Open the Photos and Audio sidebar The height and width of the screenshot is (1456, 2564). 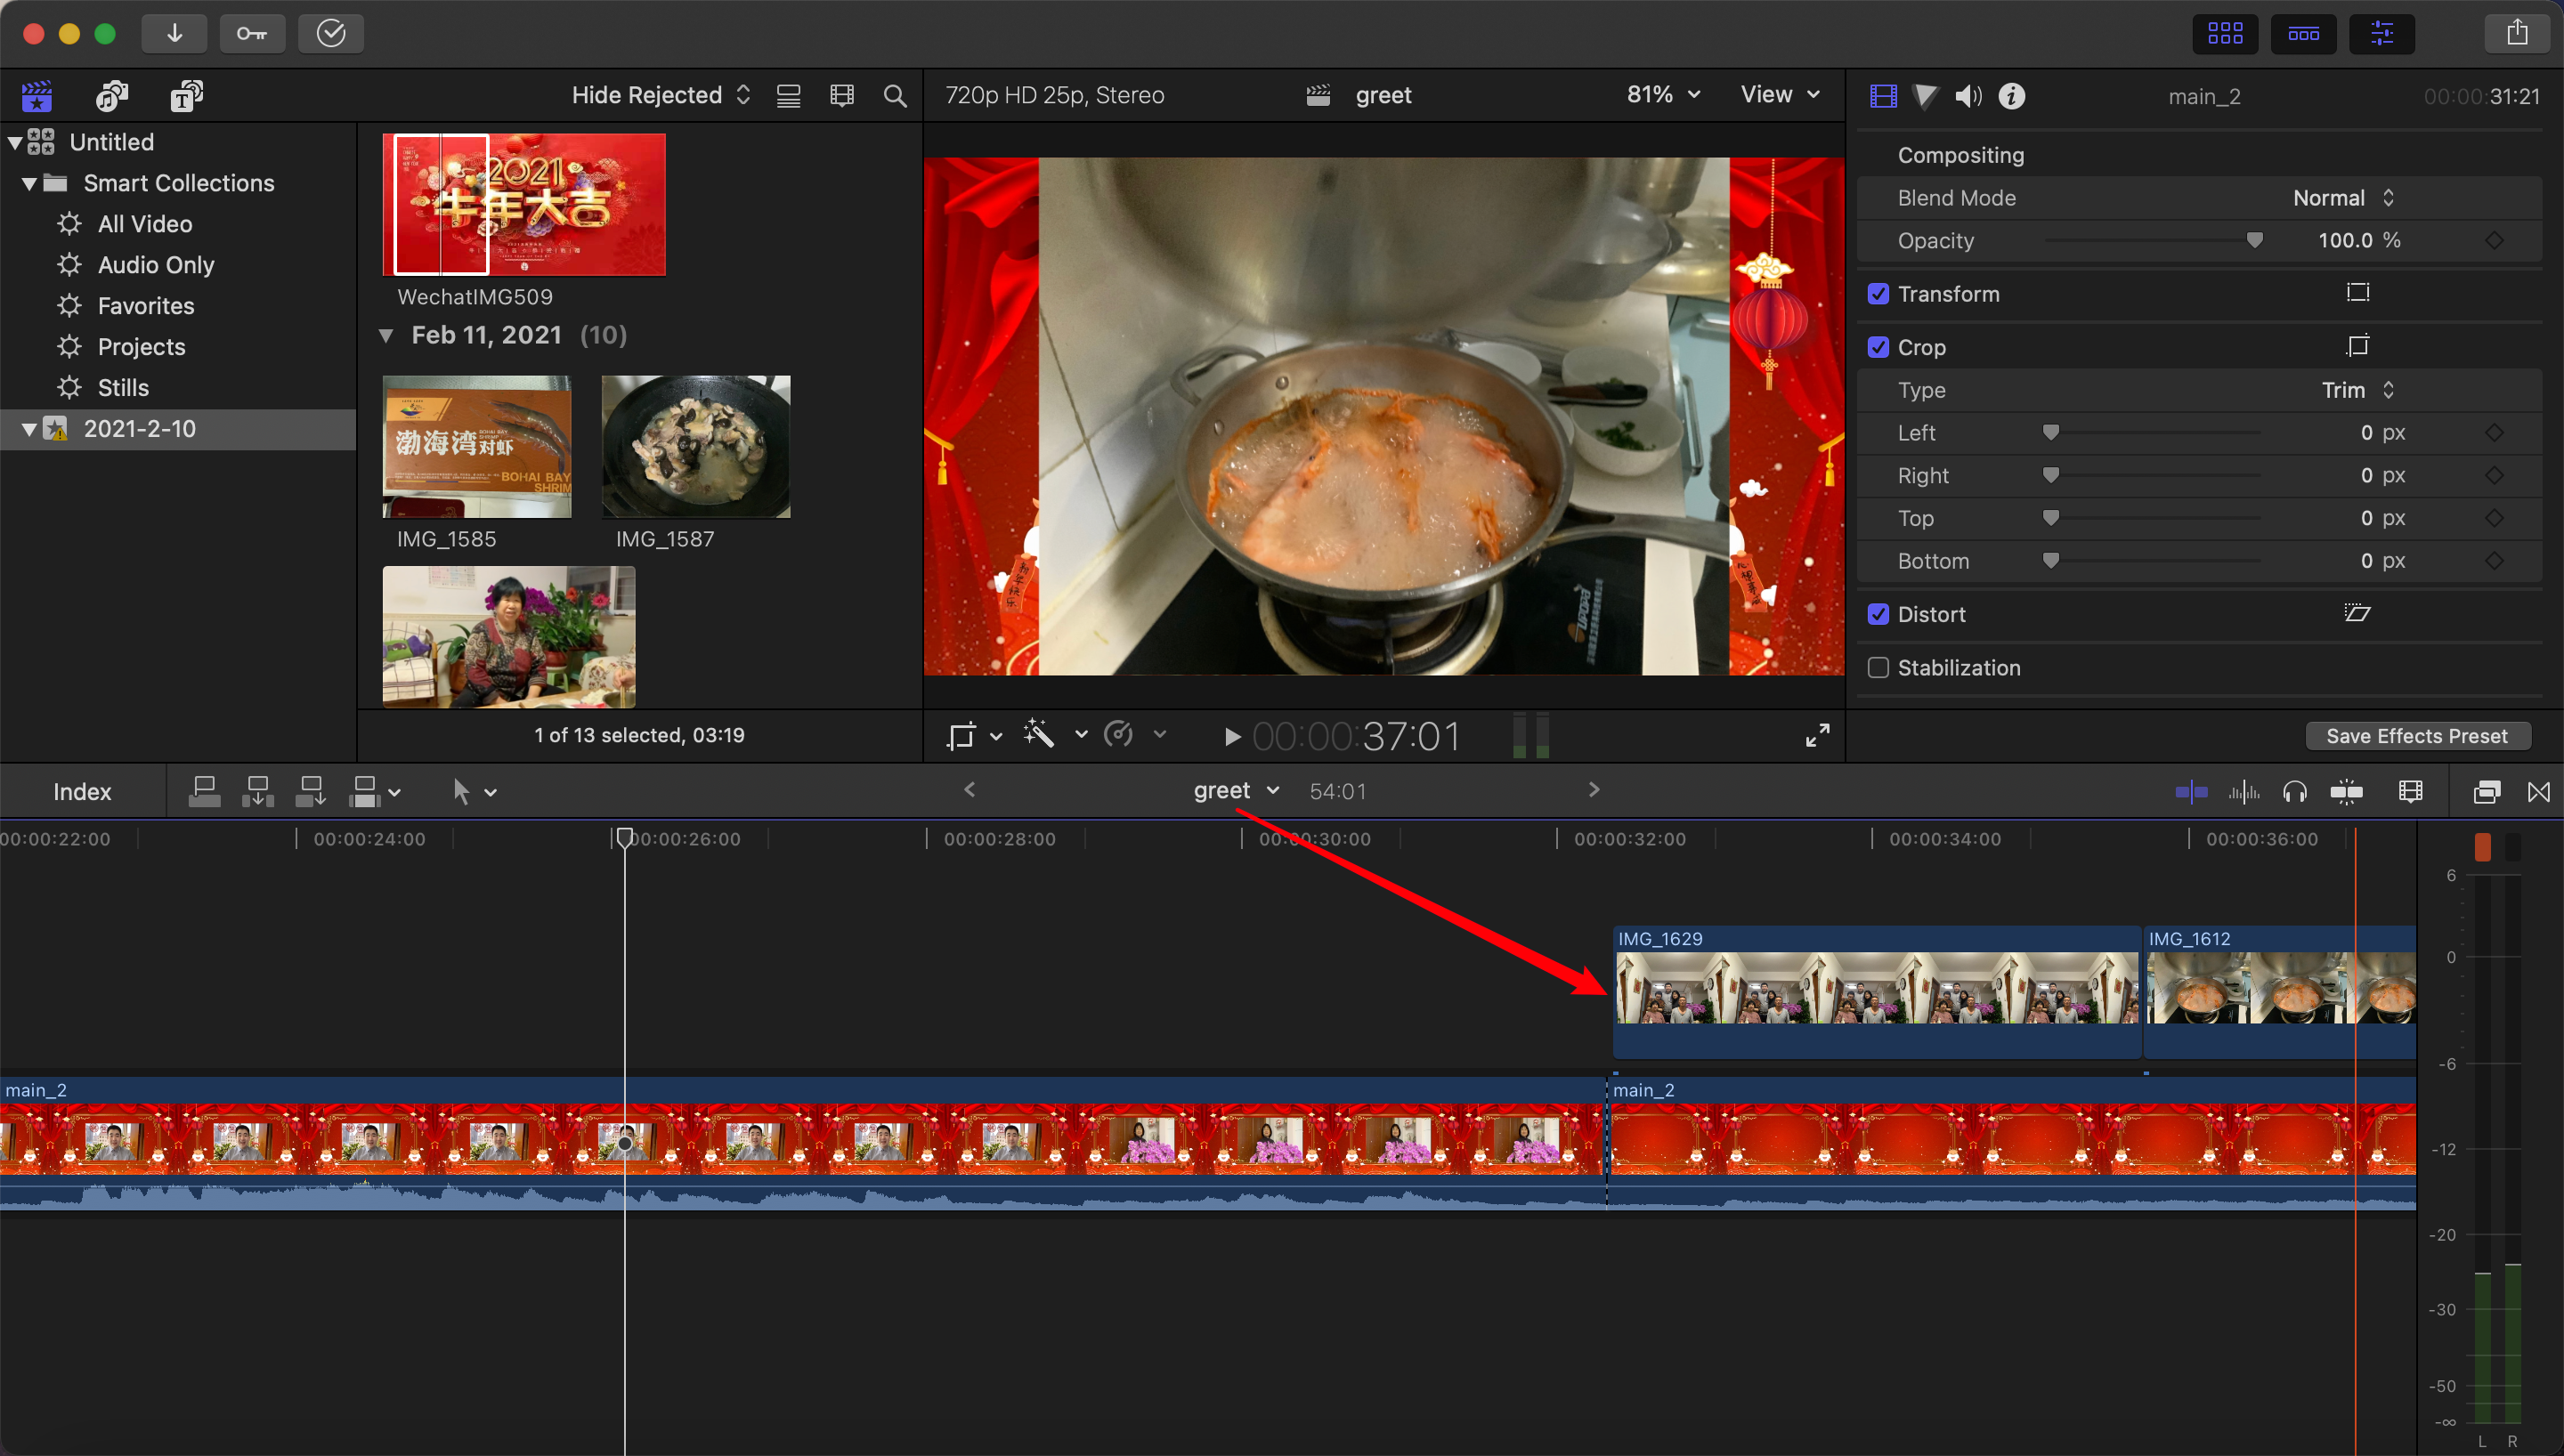click(x=112, y=96)
